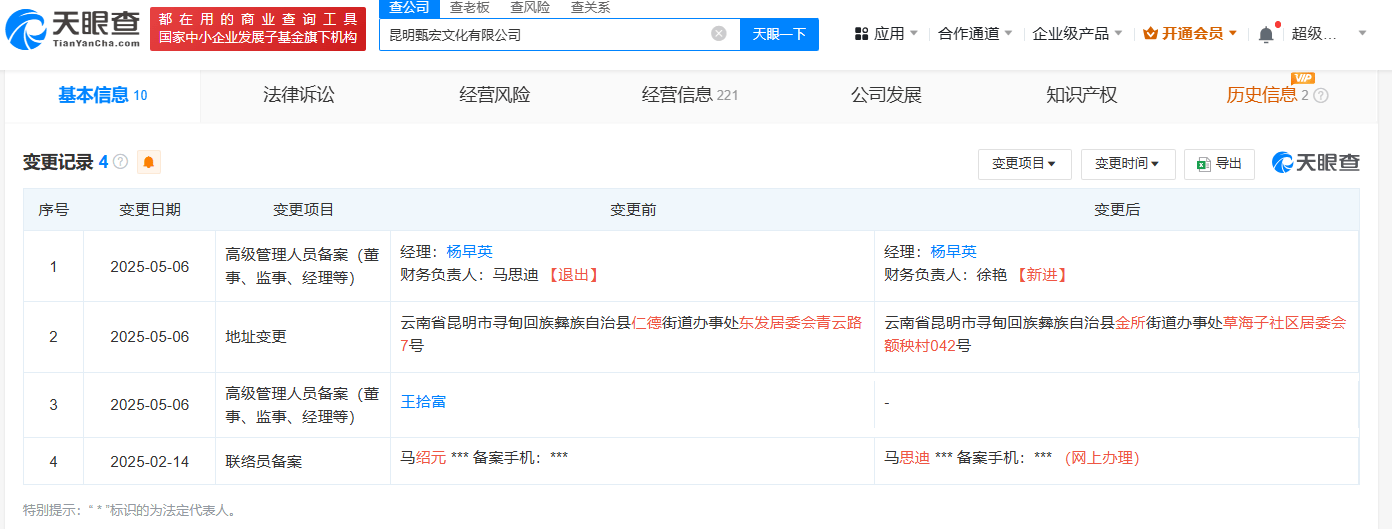Open the 开通会员 dropdown
The height and width of the screenshot is (529, 1392).
[x=1190, y=34]
